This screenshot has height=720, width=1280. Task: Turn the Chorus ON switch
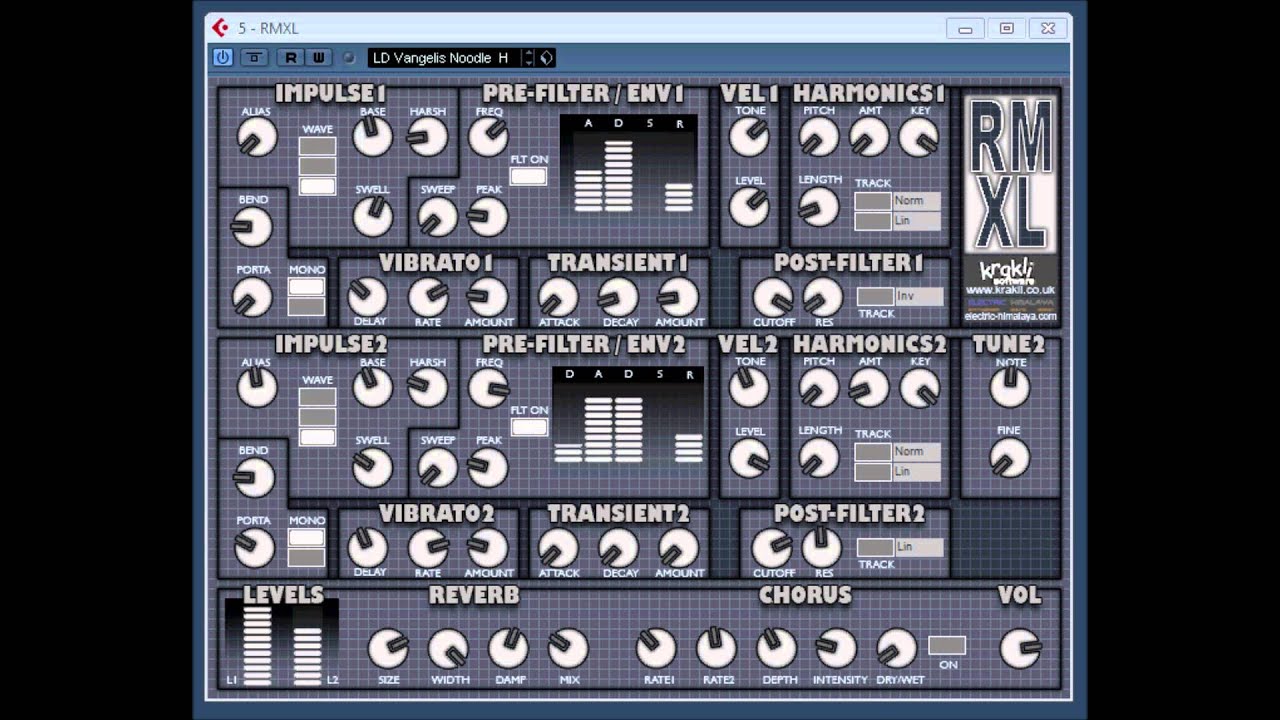click(x=946, y=645)
